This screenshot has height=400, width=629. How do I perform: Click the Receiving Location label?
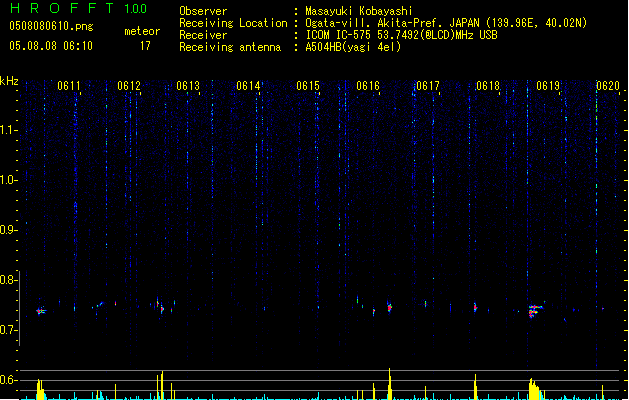point(233,23)
